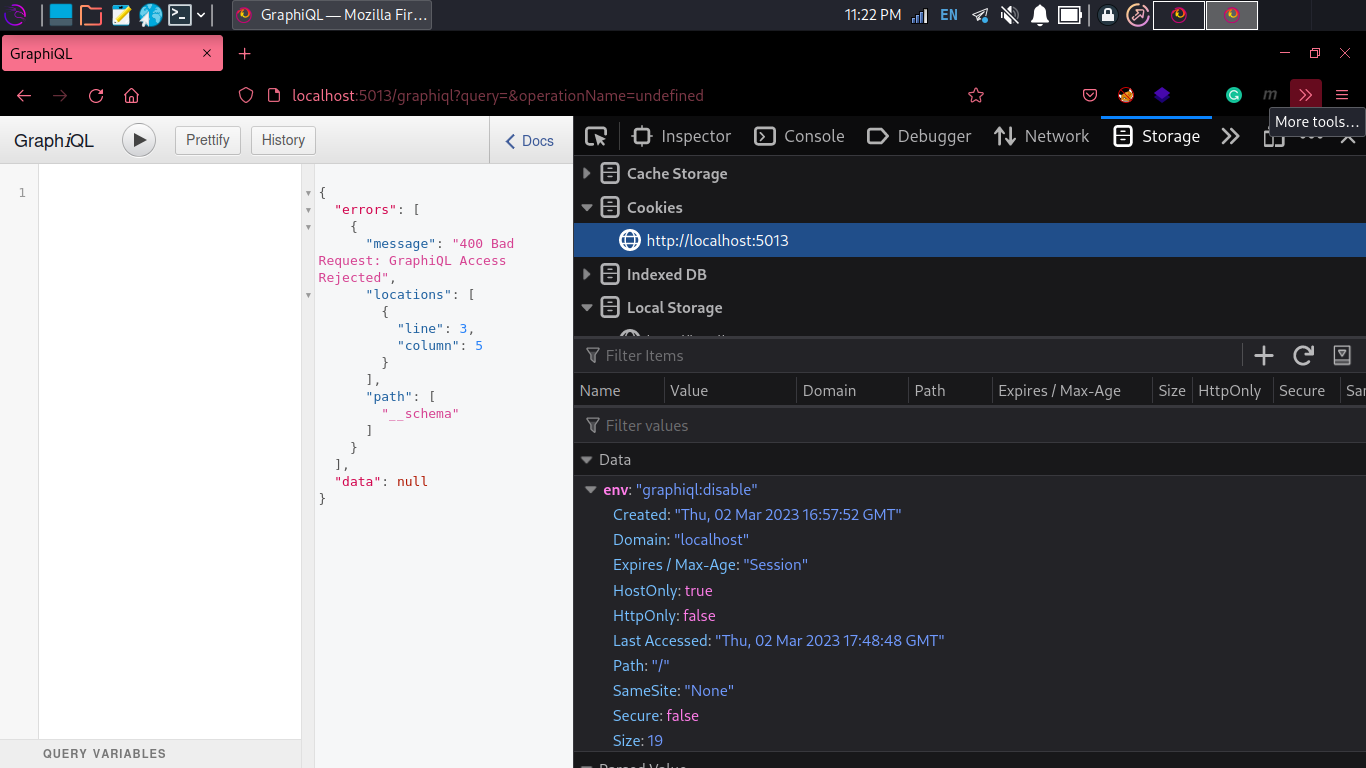Image resolution: width=1366 pixels, height=768 pixels.
Task: Add a new cookie with plus icon
Action: tap(1264, 355)
